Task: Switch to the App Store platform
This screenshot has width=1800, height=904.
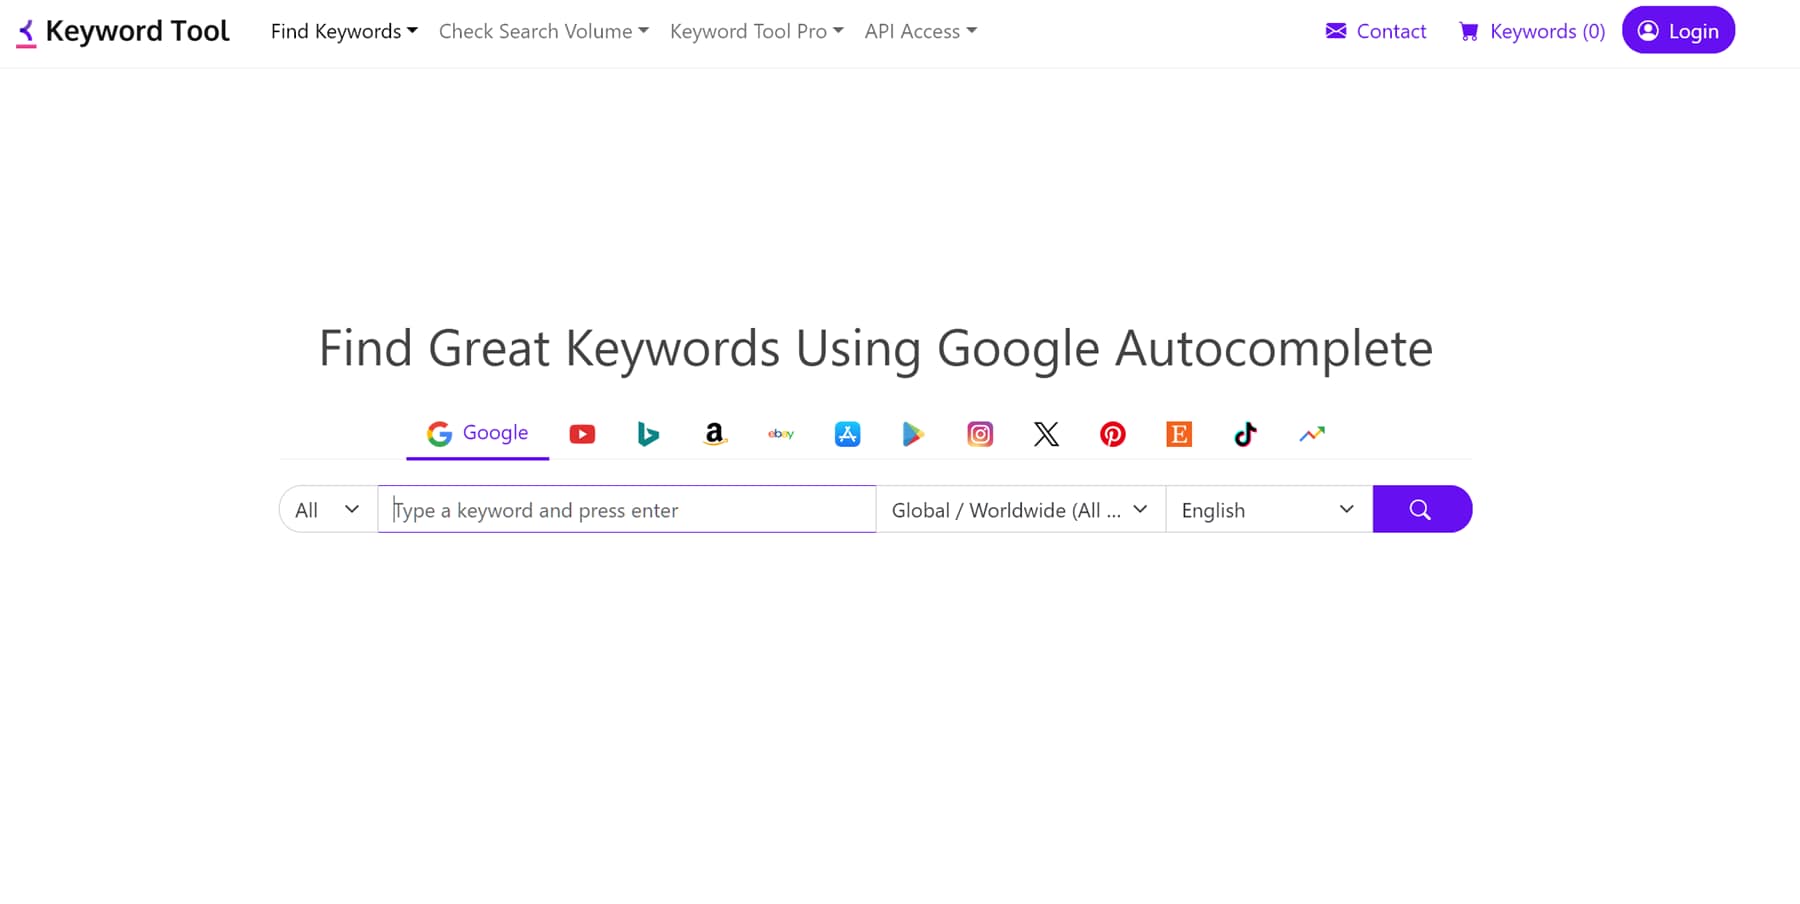Action: [x=847, y=433]
